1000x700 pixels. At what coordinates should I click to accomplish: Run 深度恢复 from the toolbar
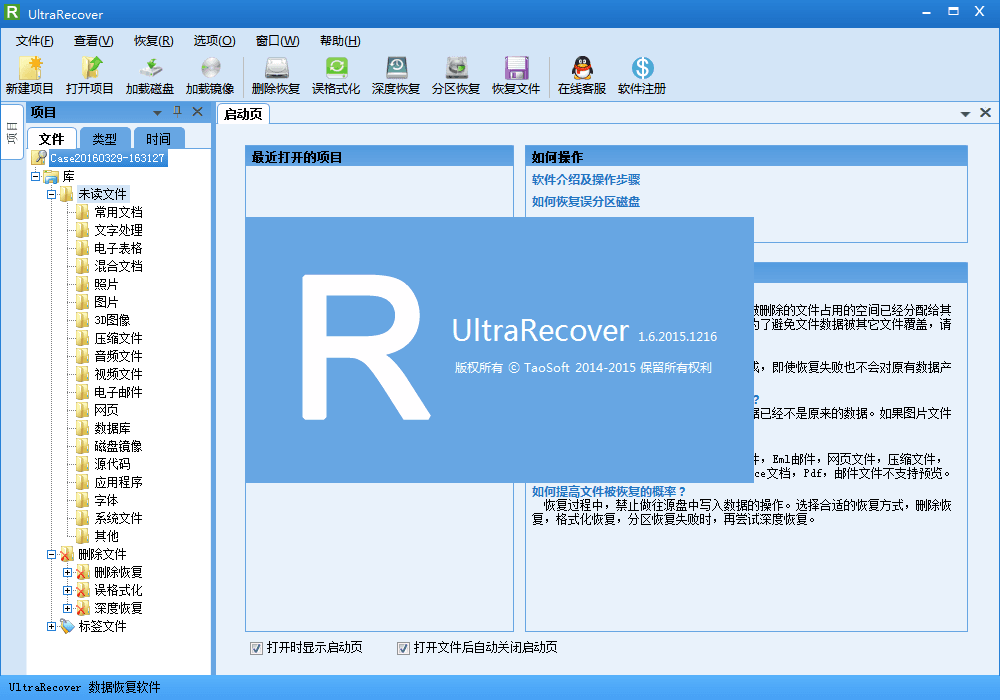396,75
